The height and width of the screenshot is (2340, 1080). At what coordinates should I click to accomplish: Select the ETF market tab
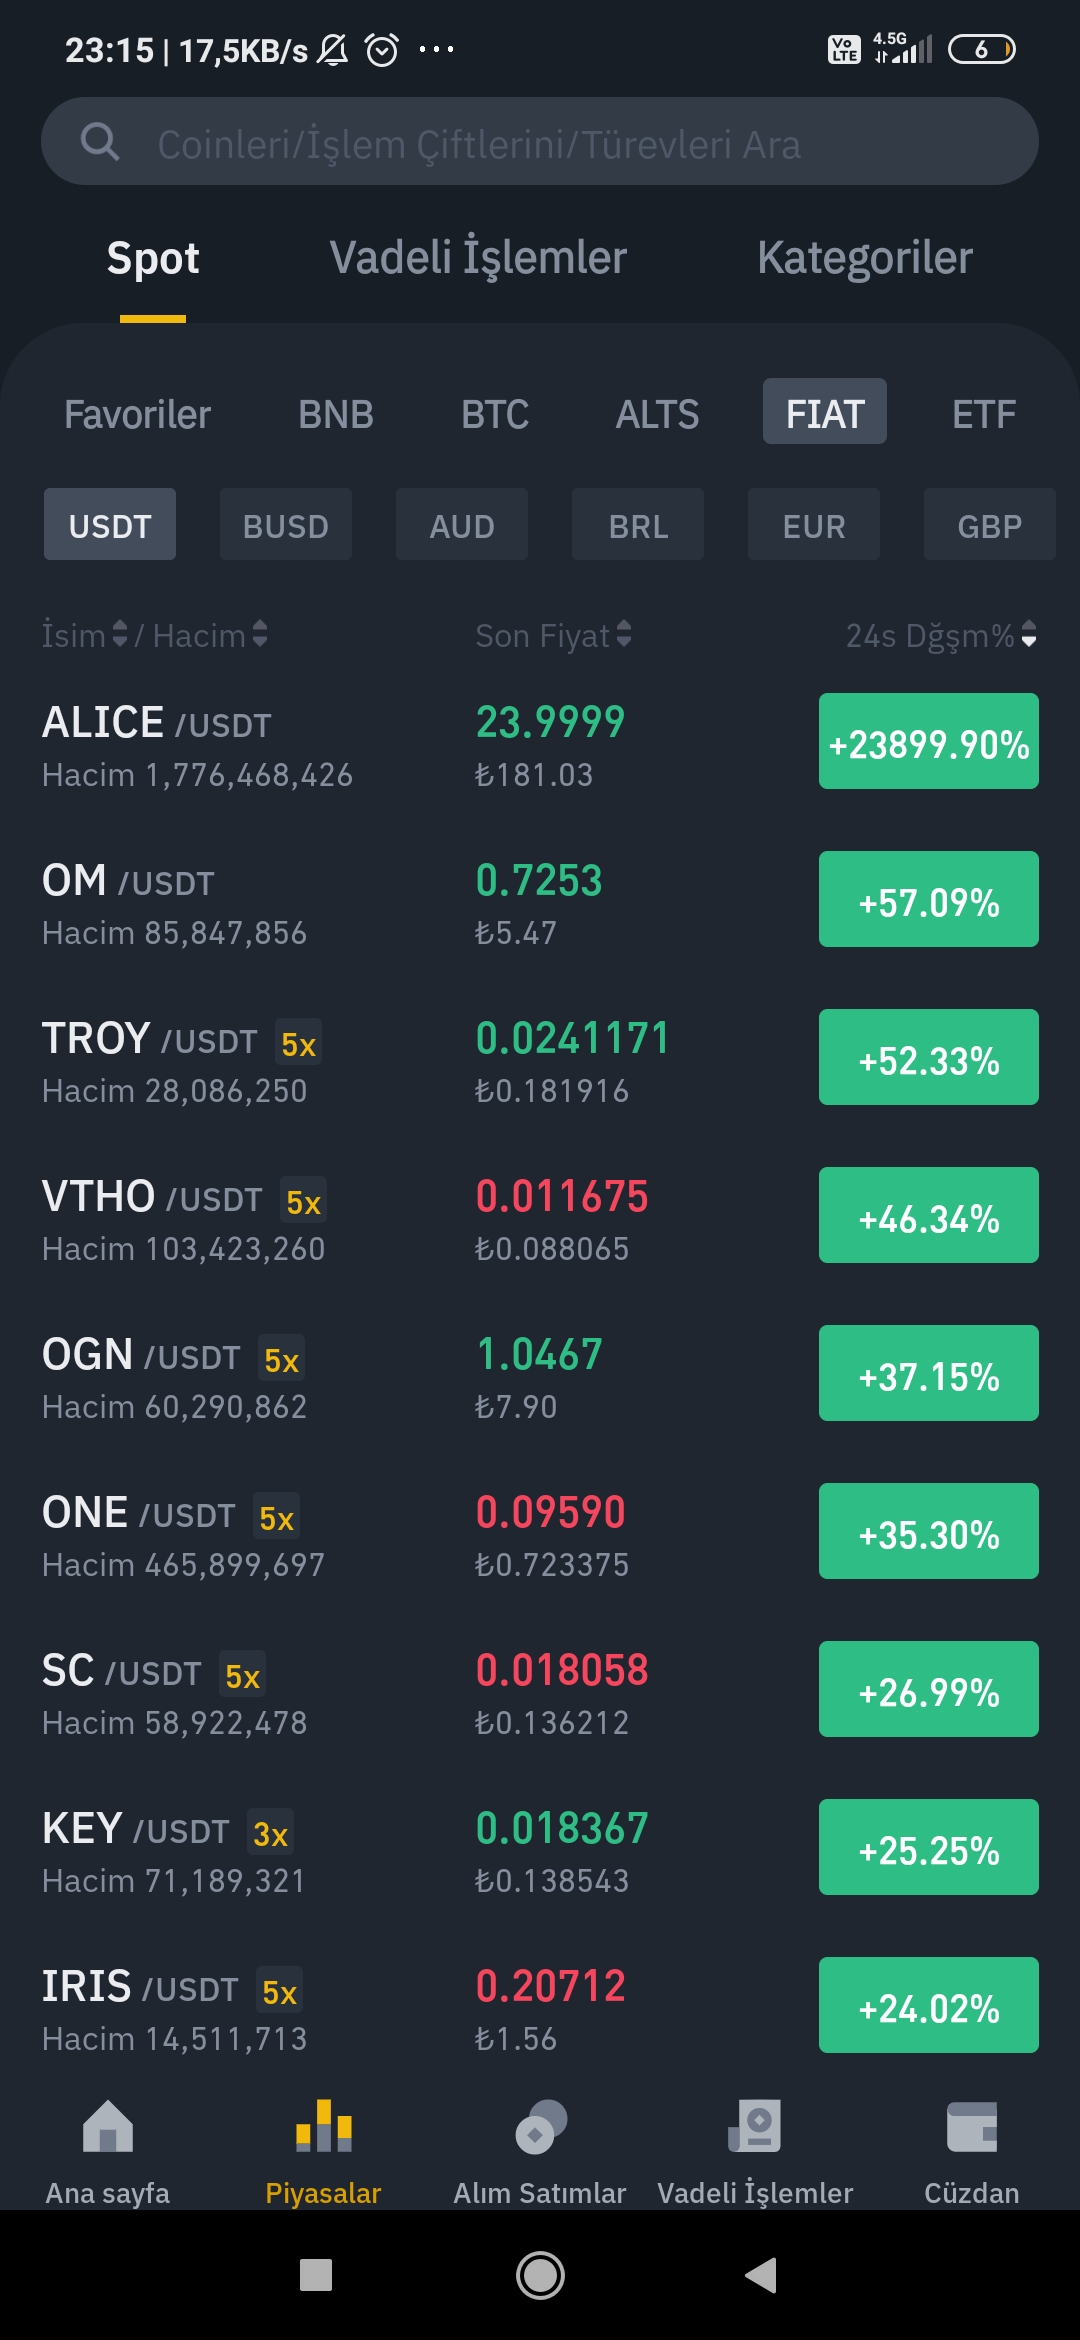[x=983, y=413]
